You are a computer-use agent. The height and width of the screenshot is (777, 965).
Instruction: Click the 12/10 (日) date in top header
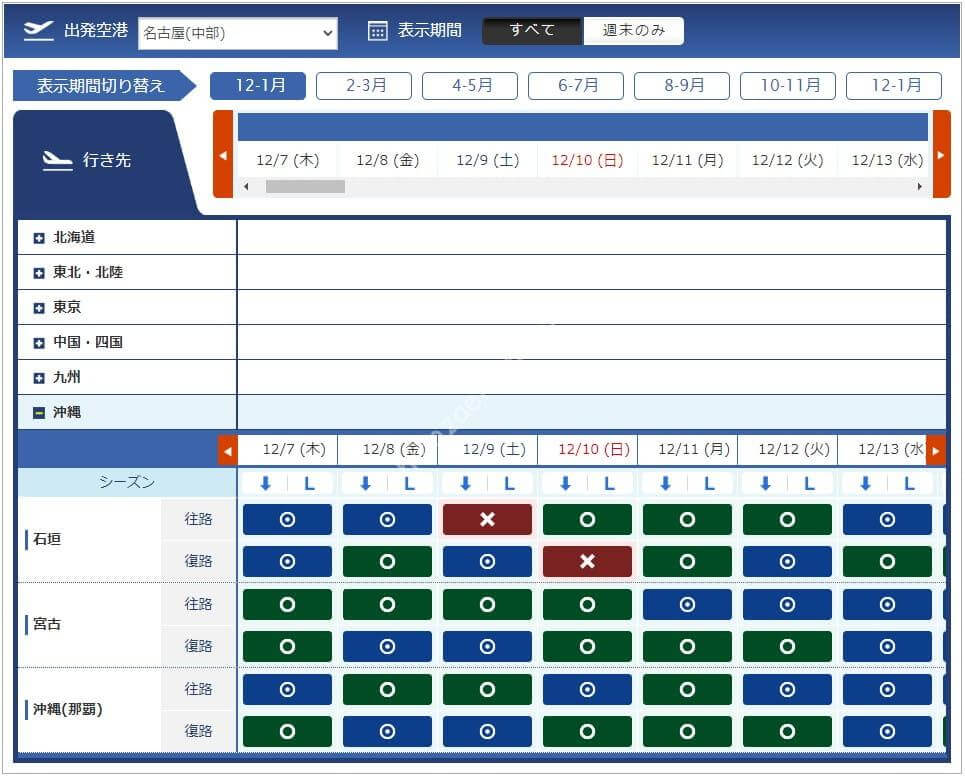click(x=587, y=161)
